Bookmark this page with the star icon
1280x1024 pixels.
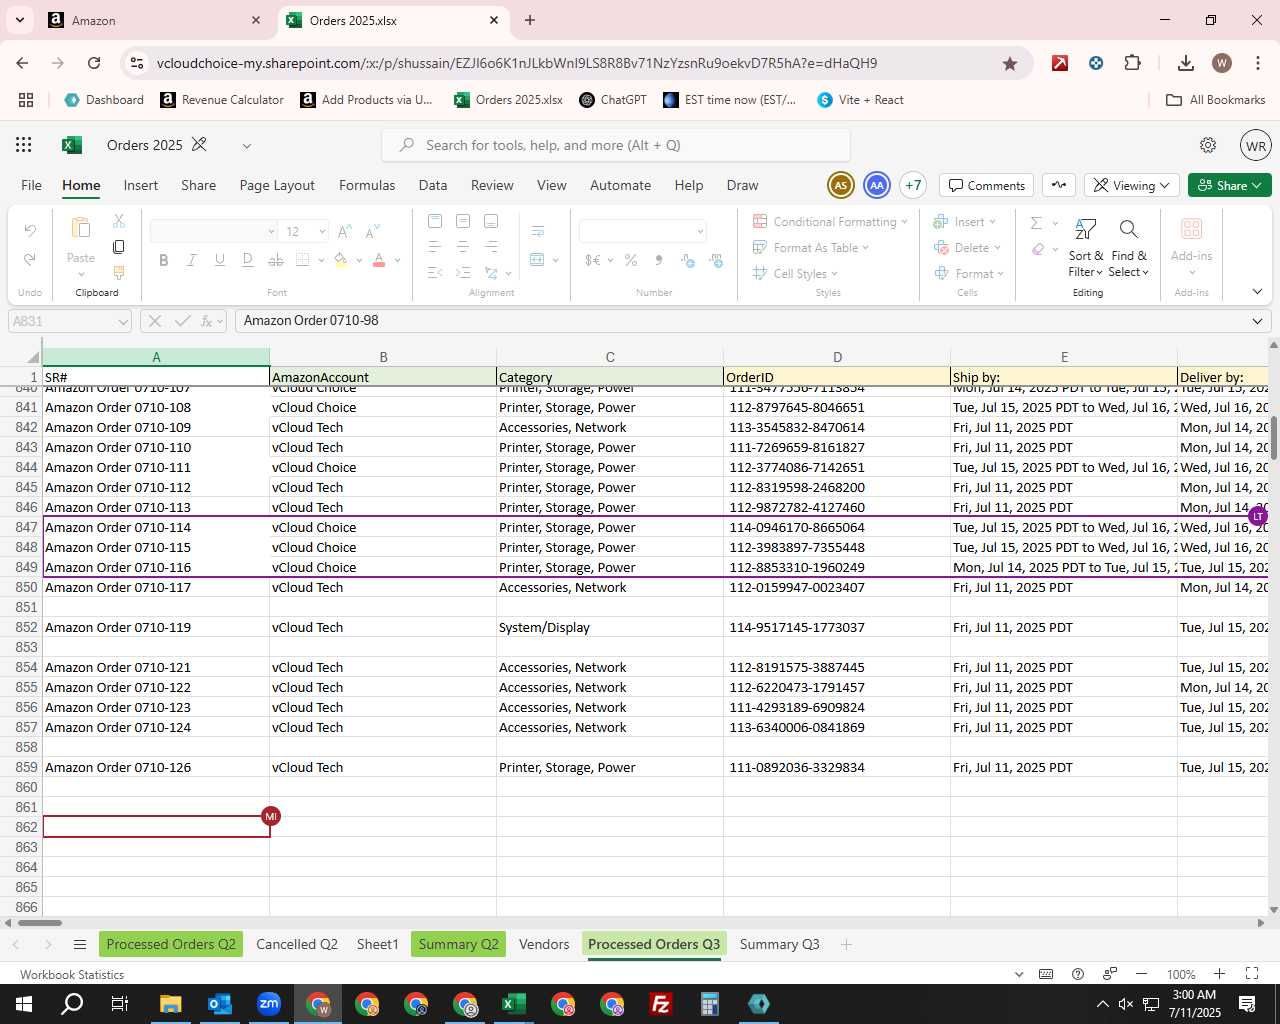click(1010, 63)
